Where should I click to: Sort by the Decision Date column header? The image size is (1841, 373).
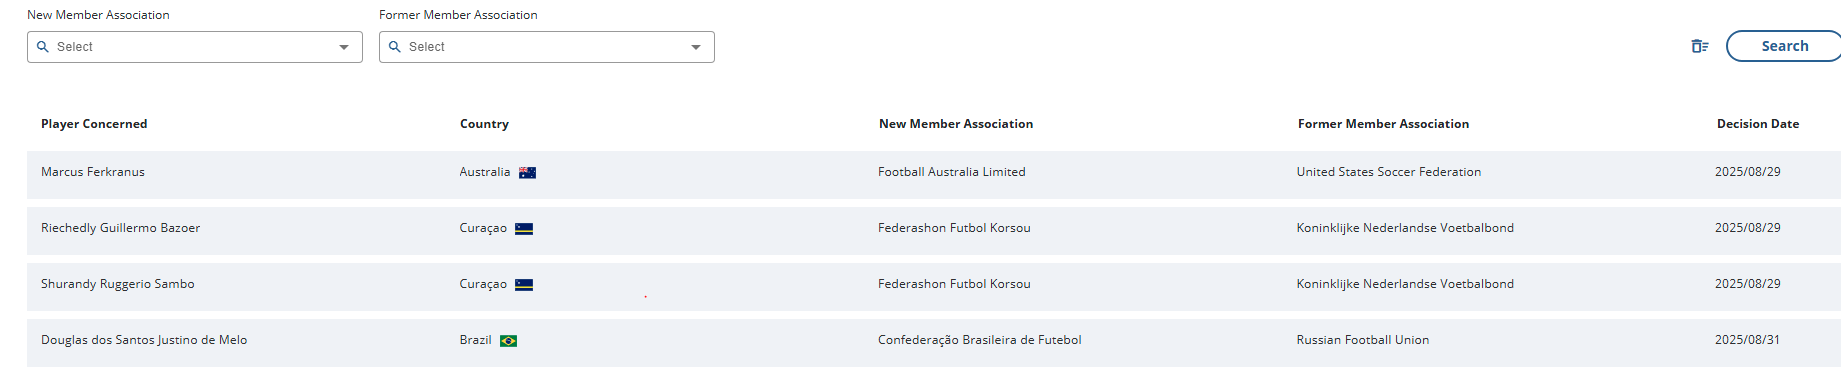click(1758, 124)
